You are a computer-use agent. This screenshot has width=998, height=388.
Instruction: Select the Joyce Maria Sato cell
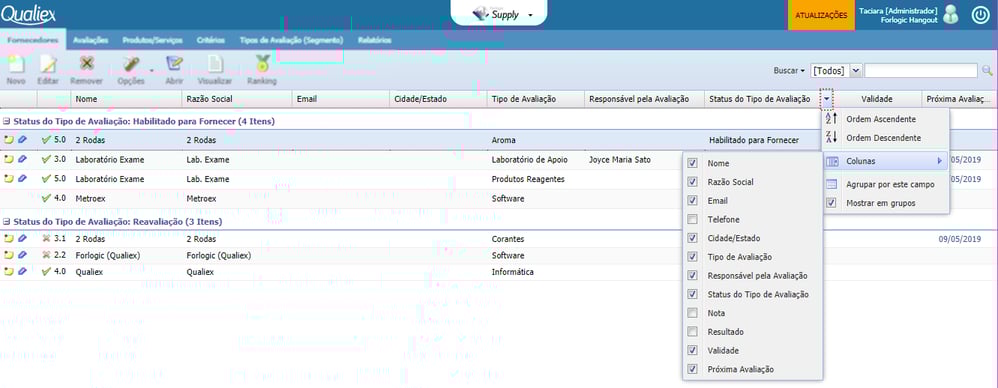point(620,160)
